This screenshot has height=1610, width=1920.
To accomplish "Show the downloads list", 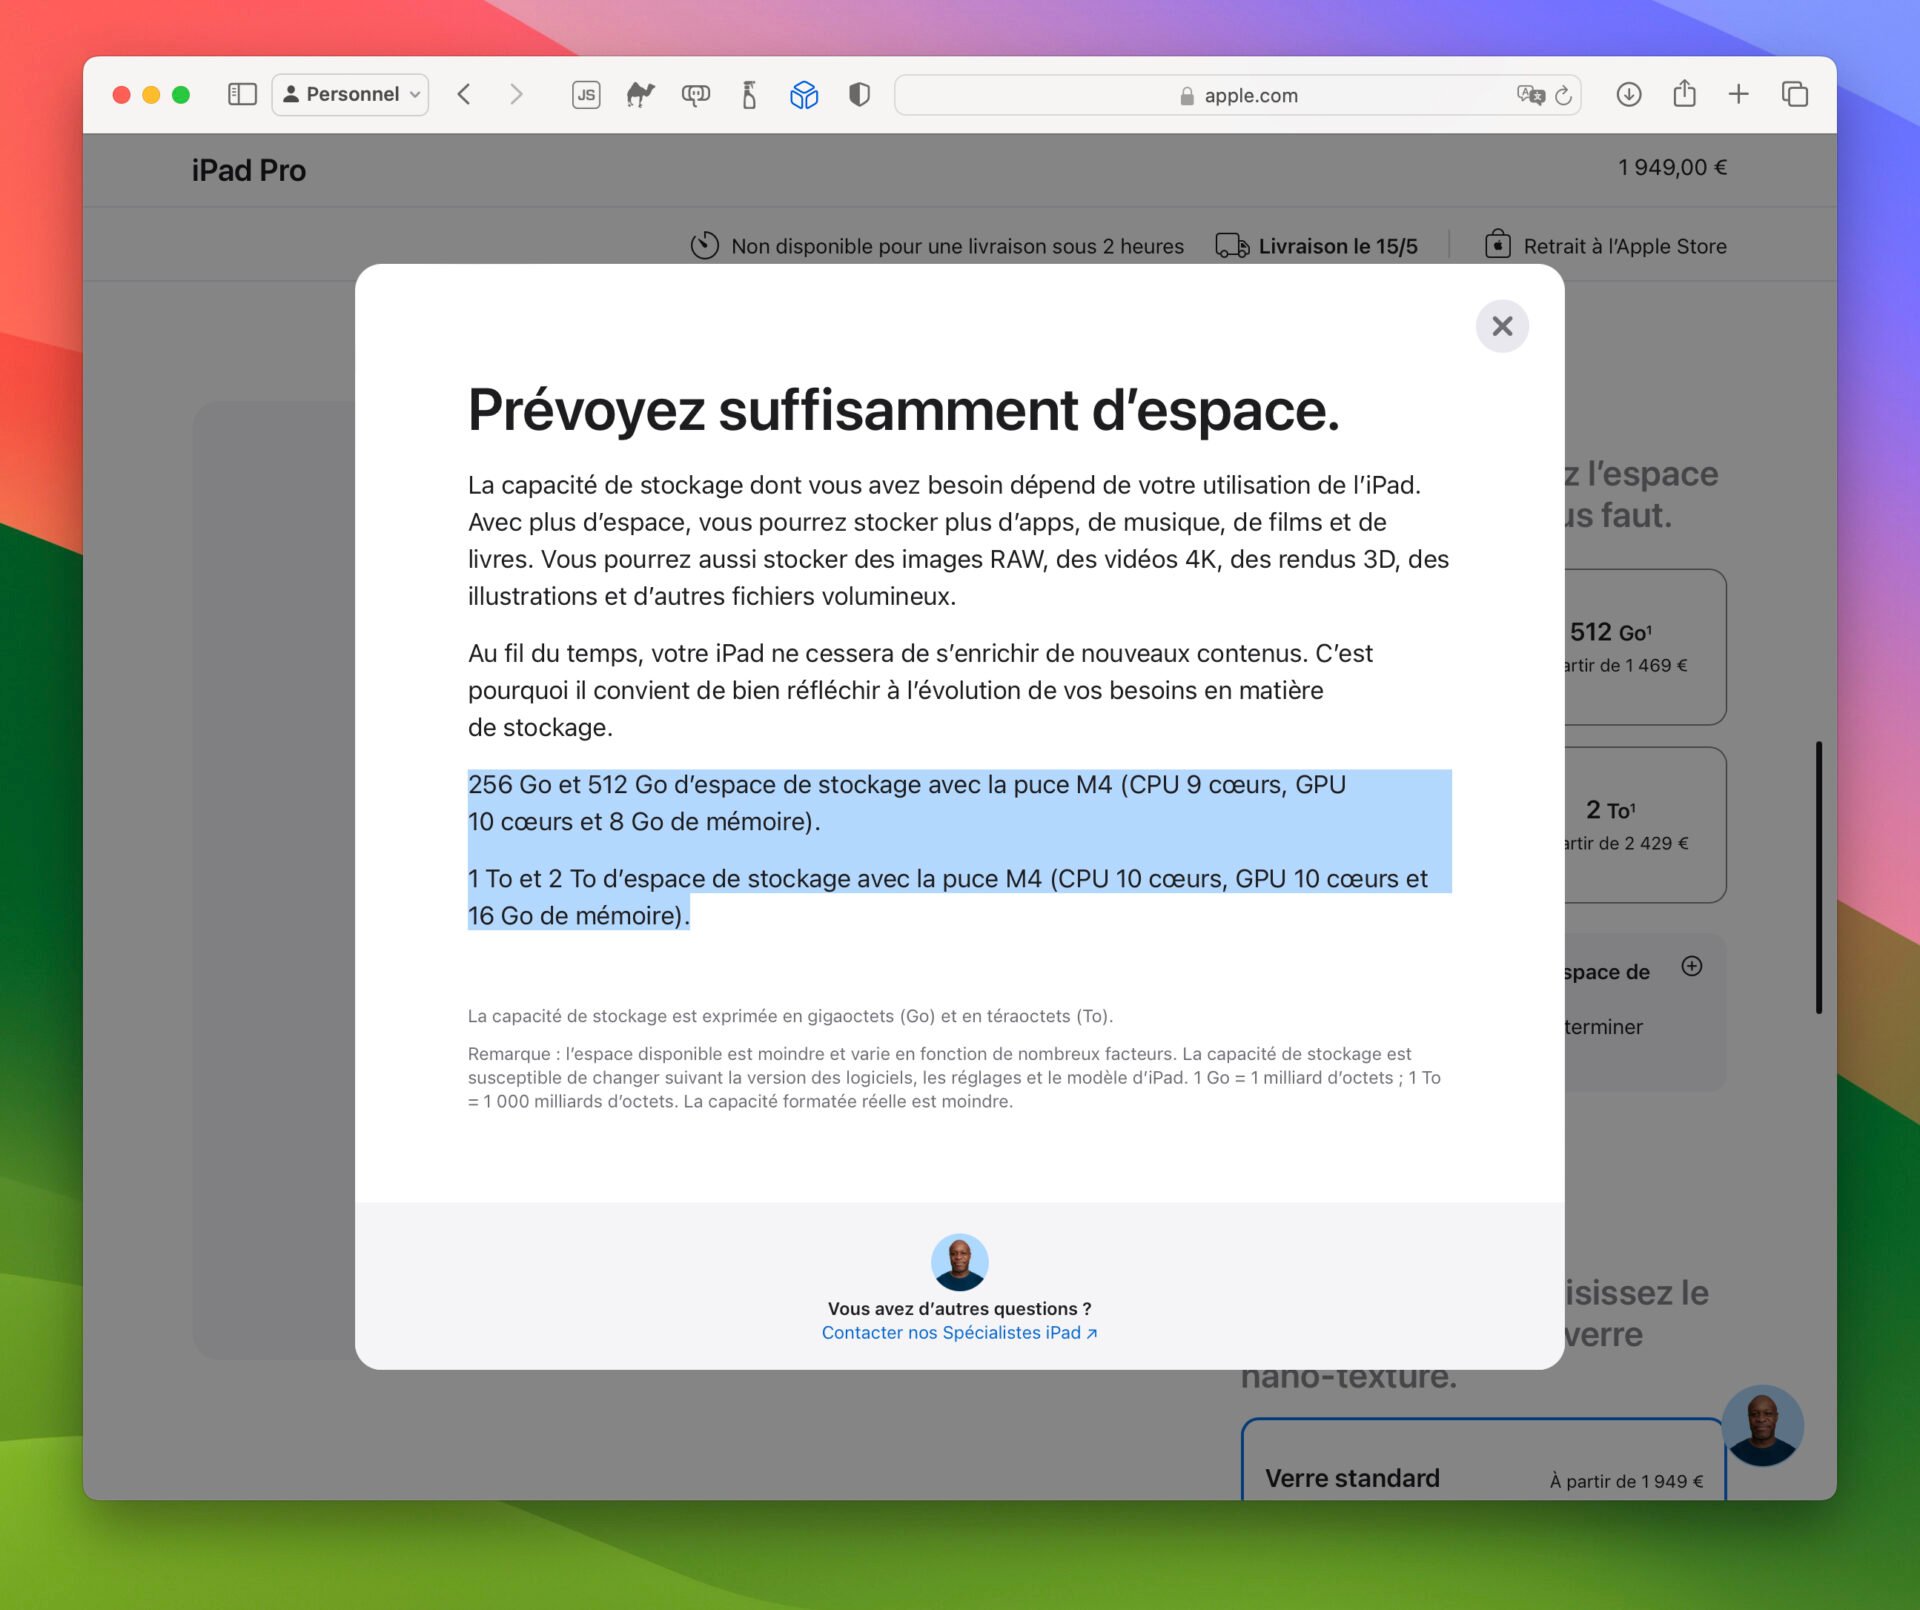I will 1629,95.
